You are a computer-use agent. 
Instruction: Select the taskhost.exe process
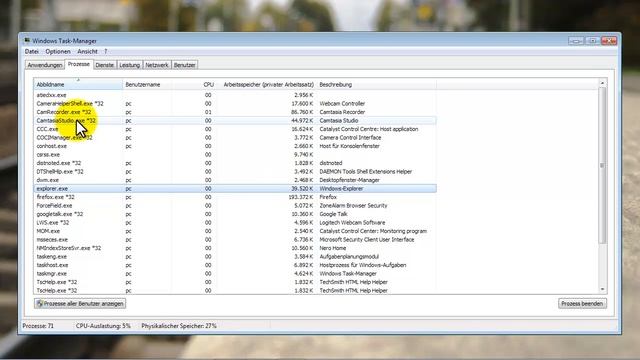(235, 265)
